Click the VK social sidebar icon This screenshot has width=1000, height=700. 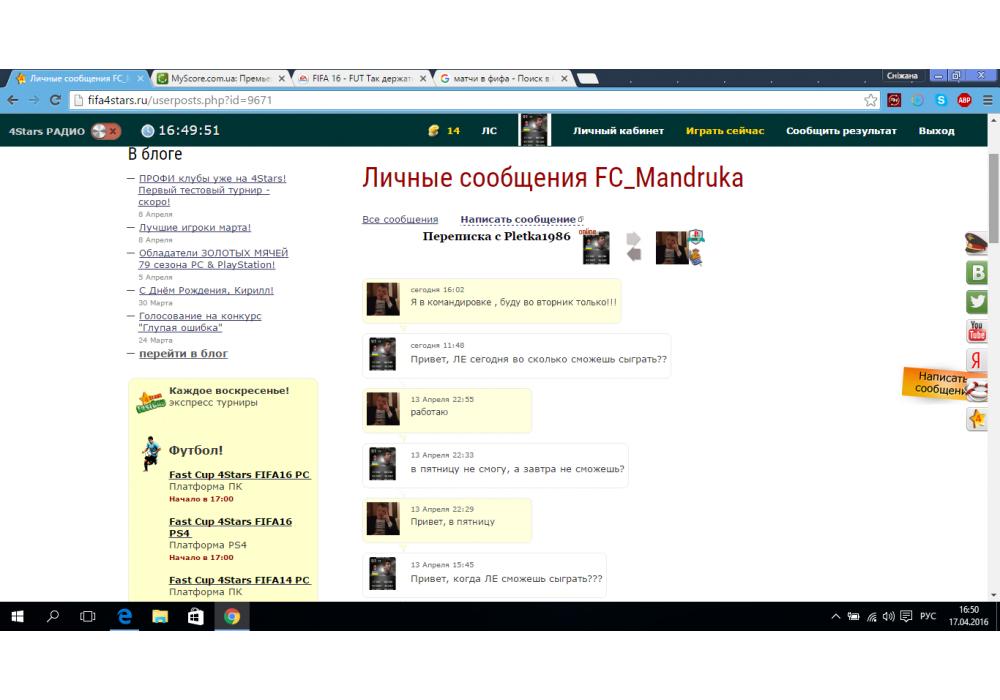(x=977, y=273)
